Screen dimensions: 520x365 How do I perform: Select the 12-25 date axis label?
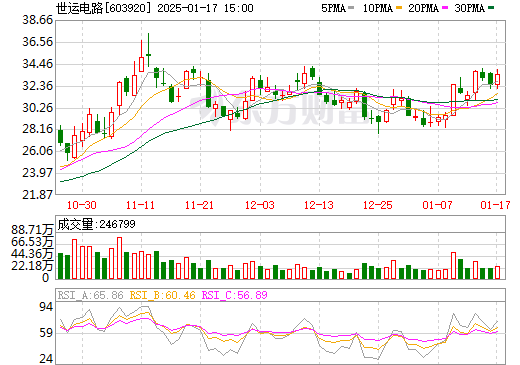(x=378, y=205)
